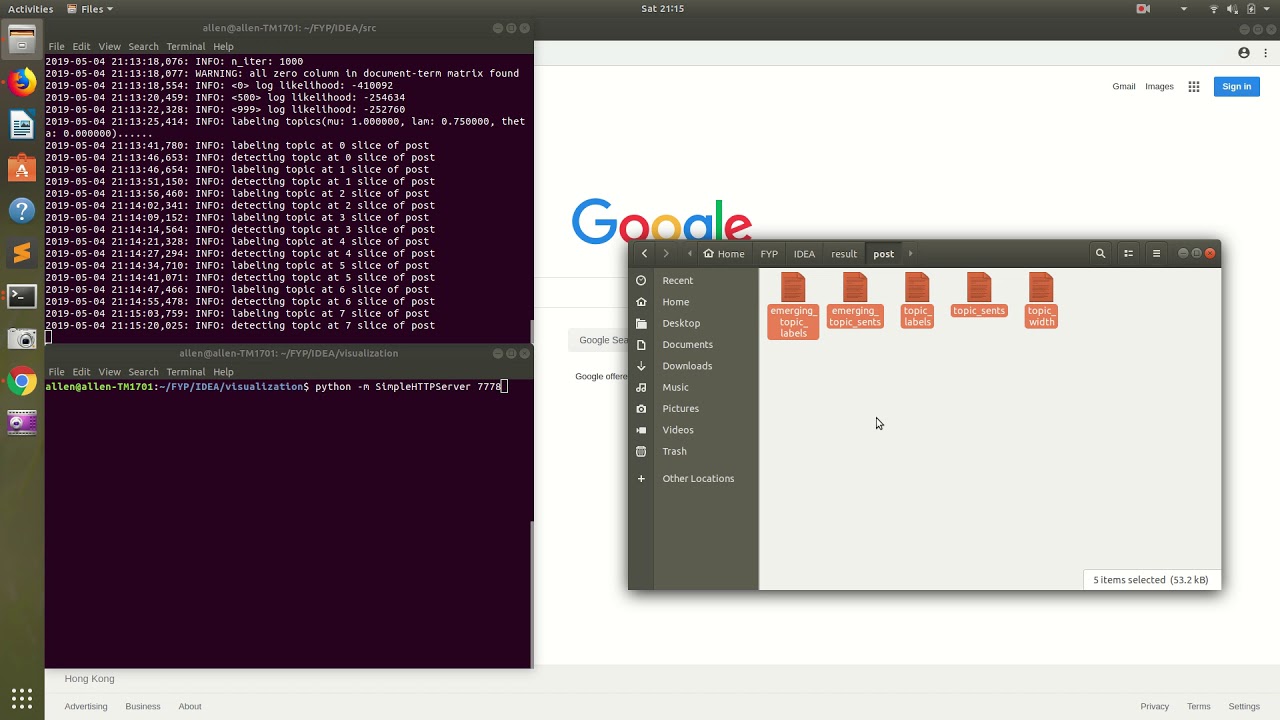Switch to Google Chrome in the dock

tap(22, 381)
